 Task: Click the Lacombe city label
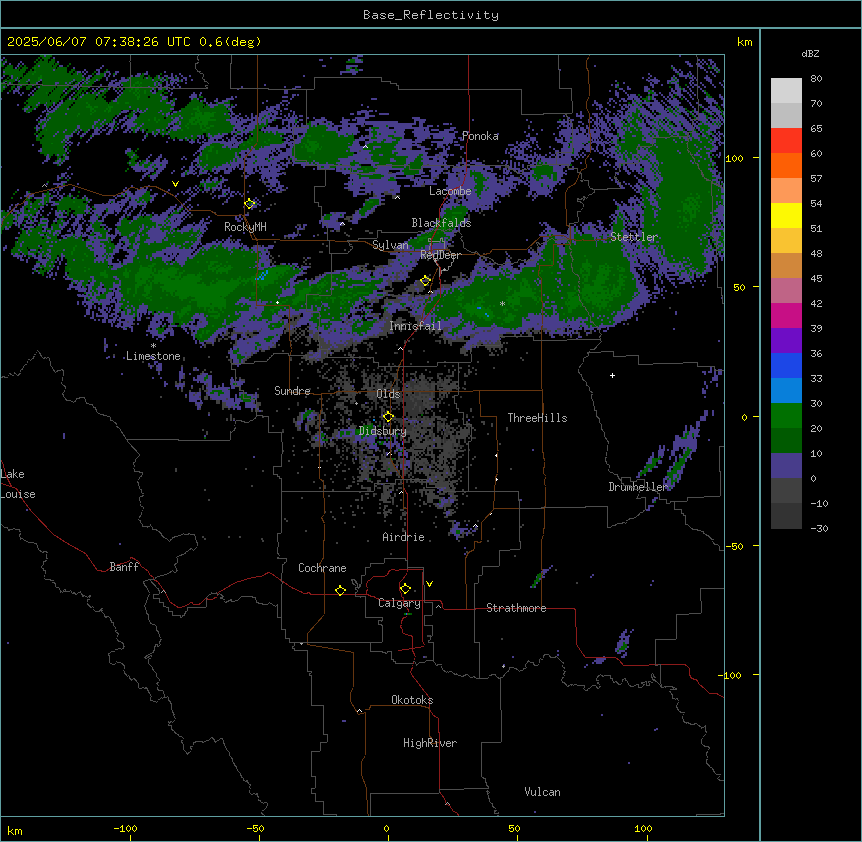450,191
